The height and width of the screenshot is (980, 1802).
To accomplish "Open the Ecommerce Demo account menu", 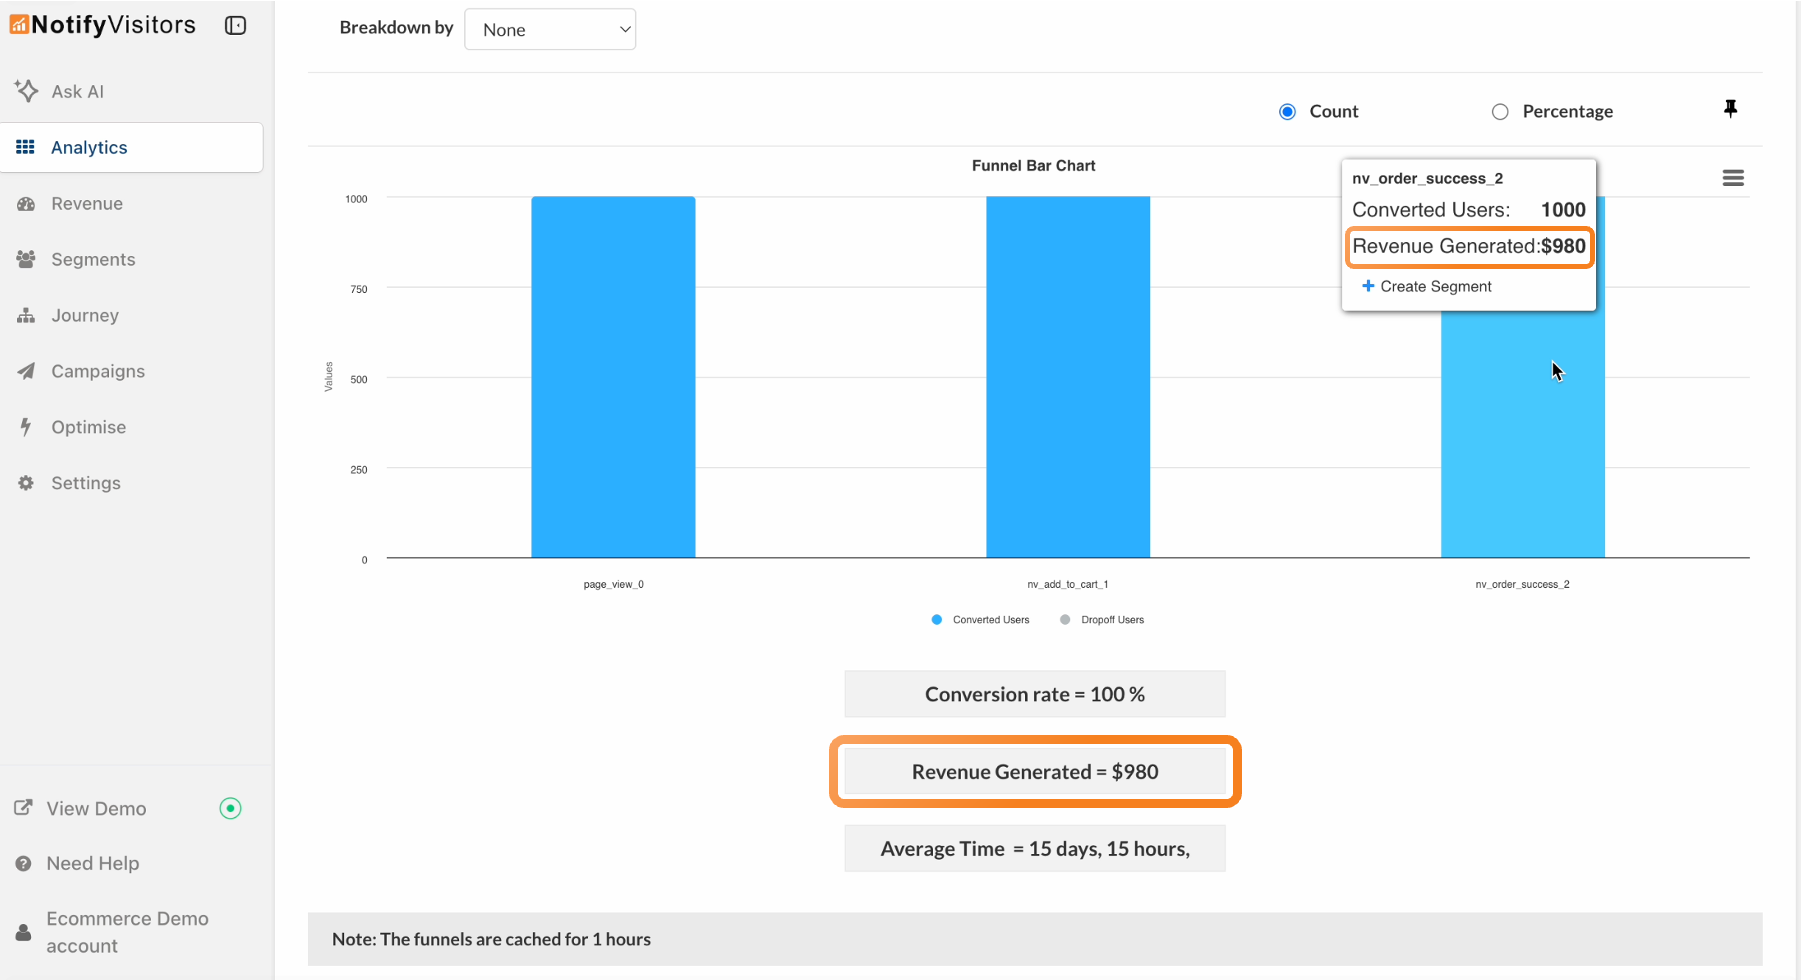I will pyautogui.click(x=127, y=931).
